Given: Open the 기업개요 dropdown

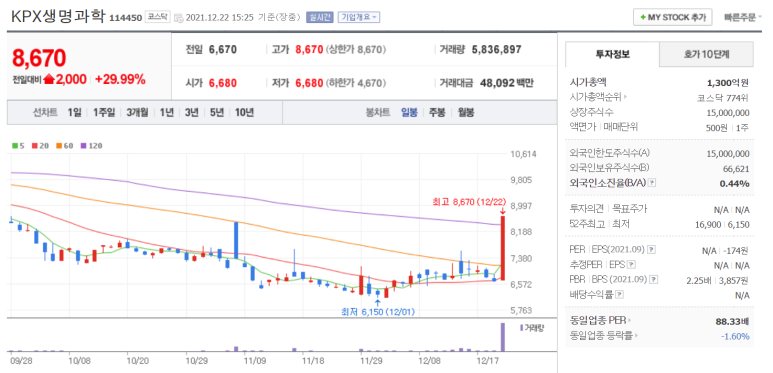Looking at the screenshot, I should (x=358, y=18).
